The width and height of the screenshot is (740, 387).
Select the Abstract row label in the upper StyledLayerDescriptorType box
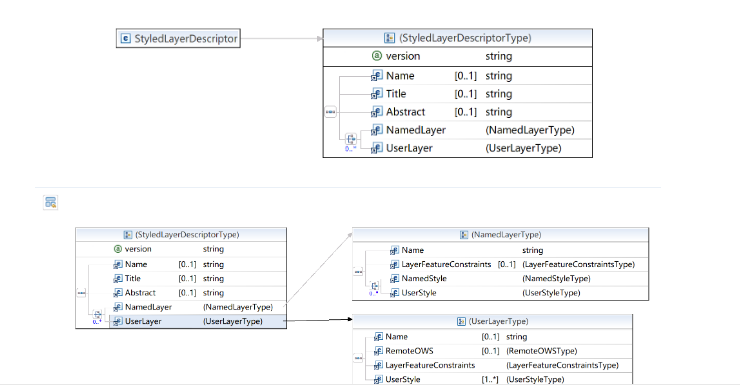coord(405,112)
